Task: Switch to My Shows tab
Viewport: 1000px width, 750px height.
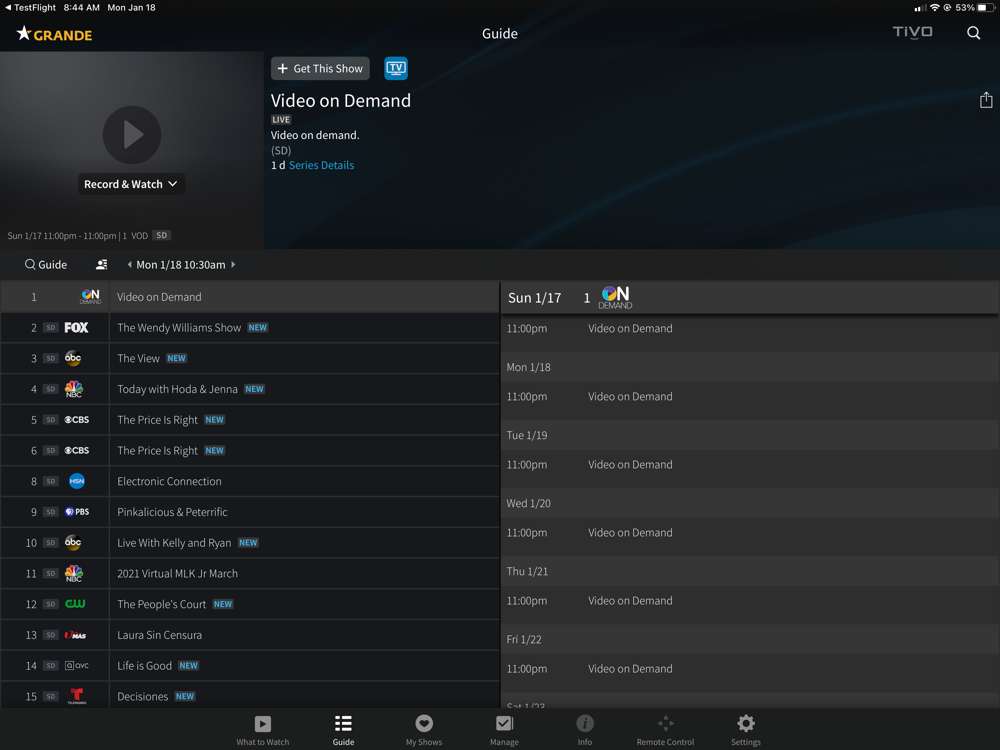Action: 424,730
